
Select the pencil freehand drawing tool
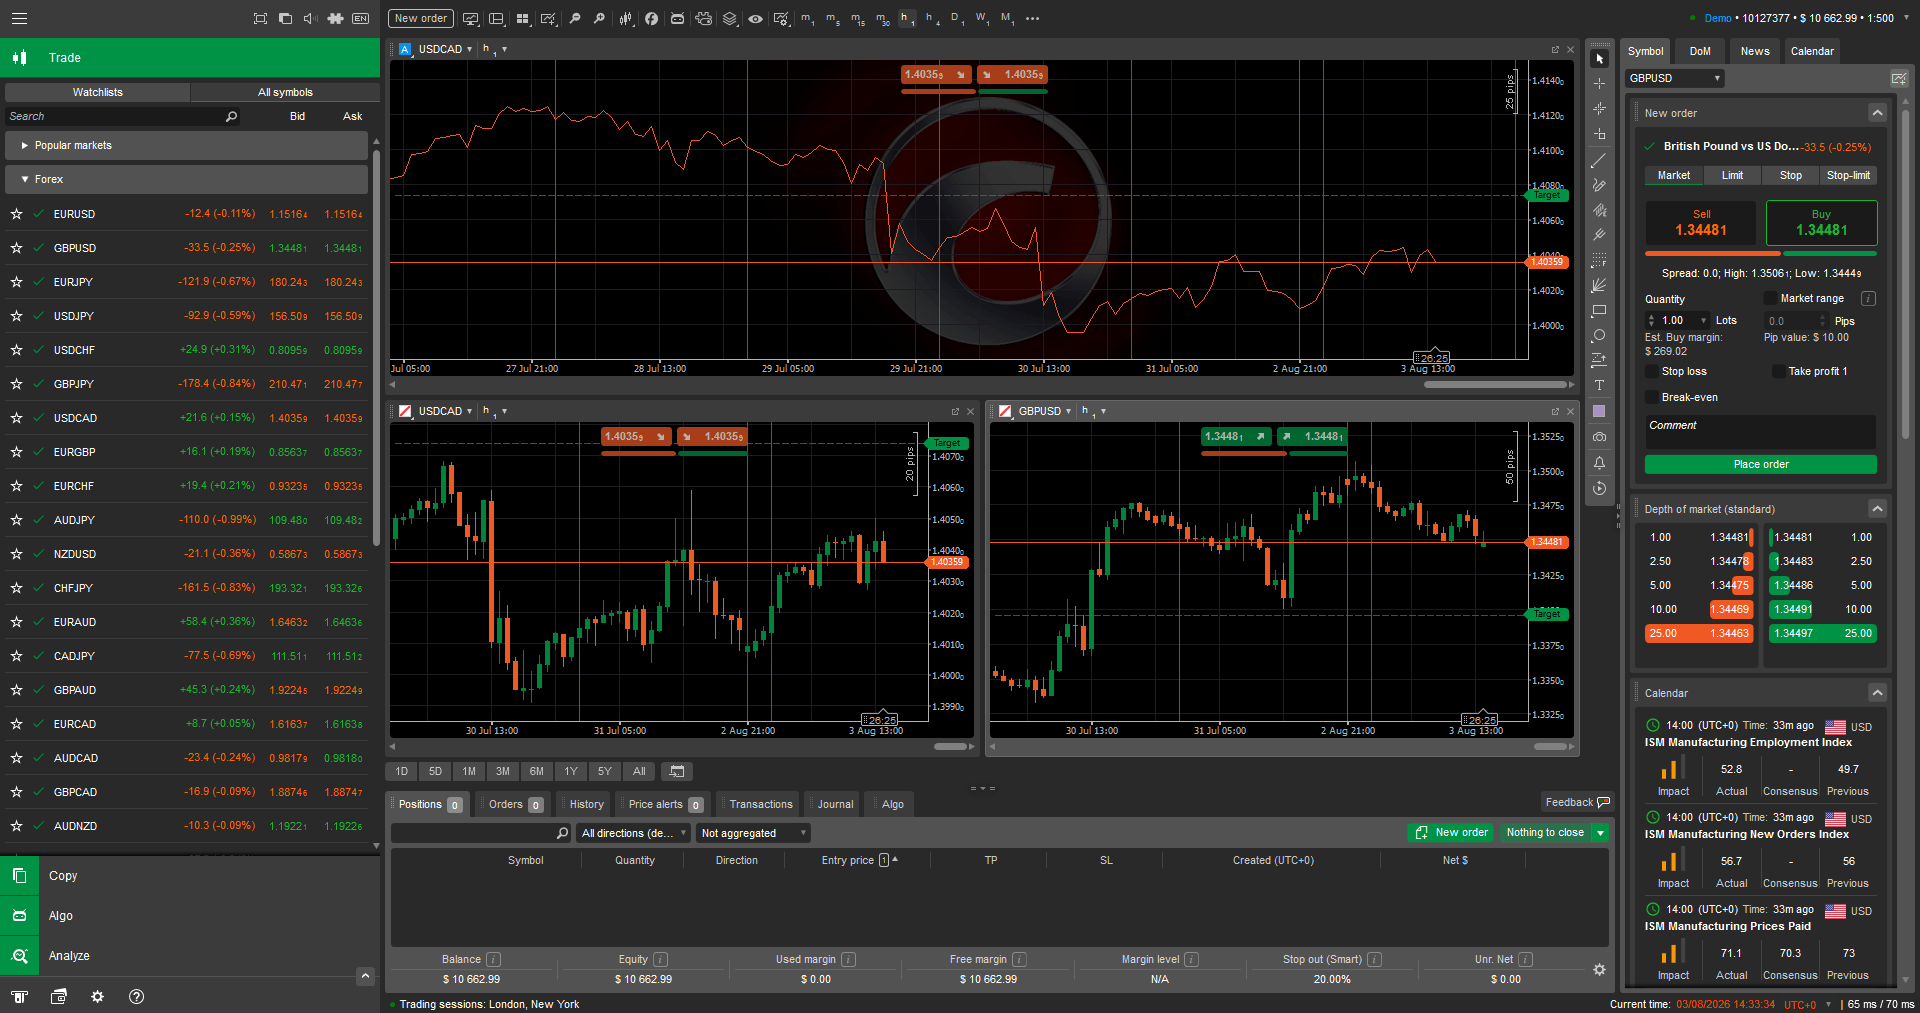[1599, 185]
